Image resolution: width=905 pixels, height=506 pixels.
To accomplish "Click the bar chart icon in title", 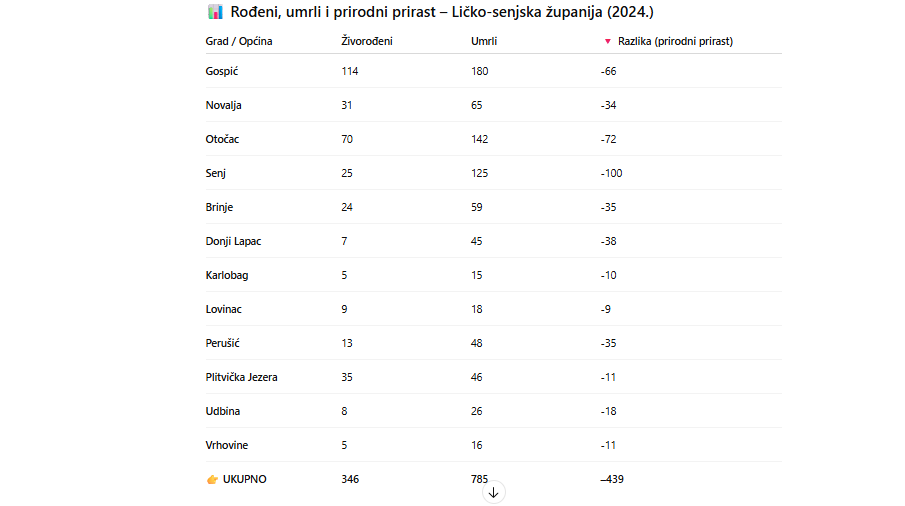I will coord(215,12).
